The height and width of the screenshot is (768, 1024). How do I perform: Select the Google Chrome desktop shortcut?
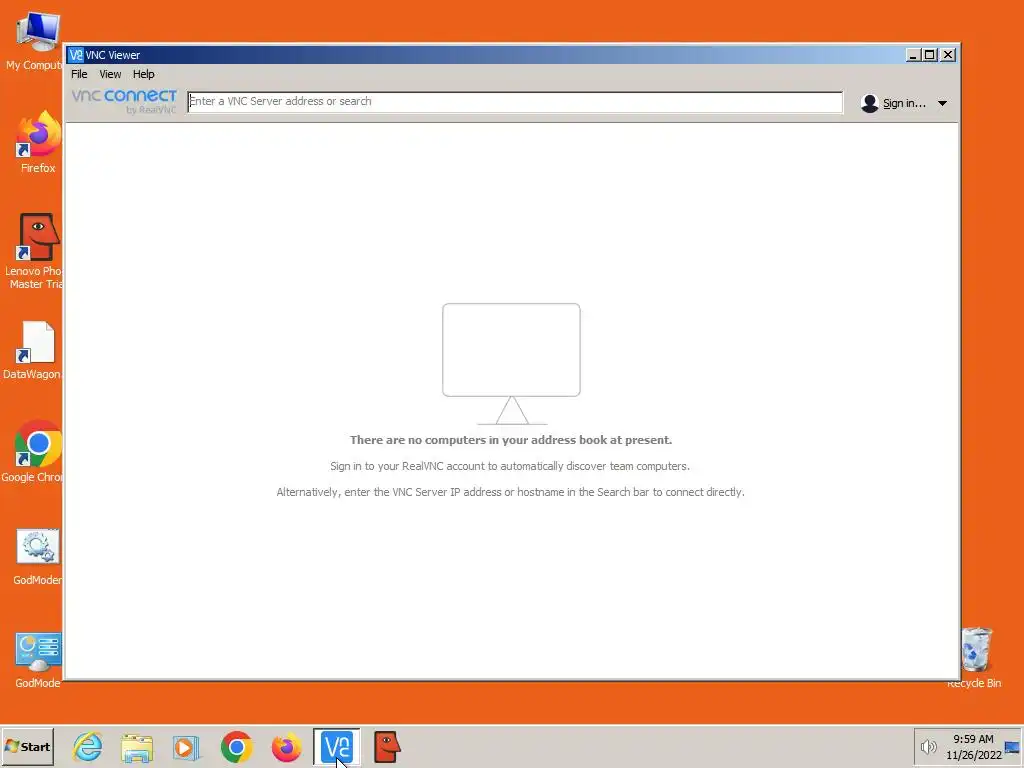tap(35, 451)
